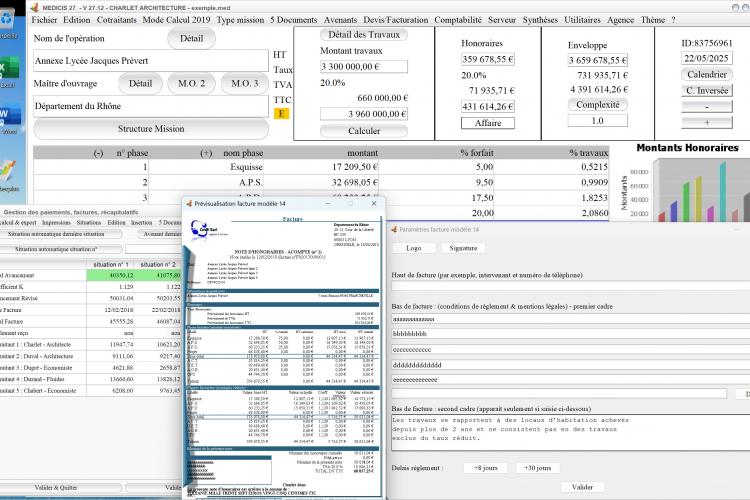This screenshot has height=500, width=750.
Task: Click the second cadre text area
Action: (x=571, y=433)
